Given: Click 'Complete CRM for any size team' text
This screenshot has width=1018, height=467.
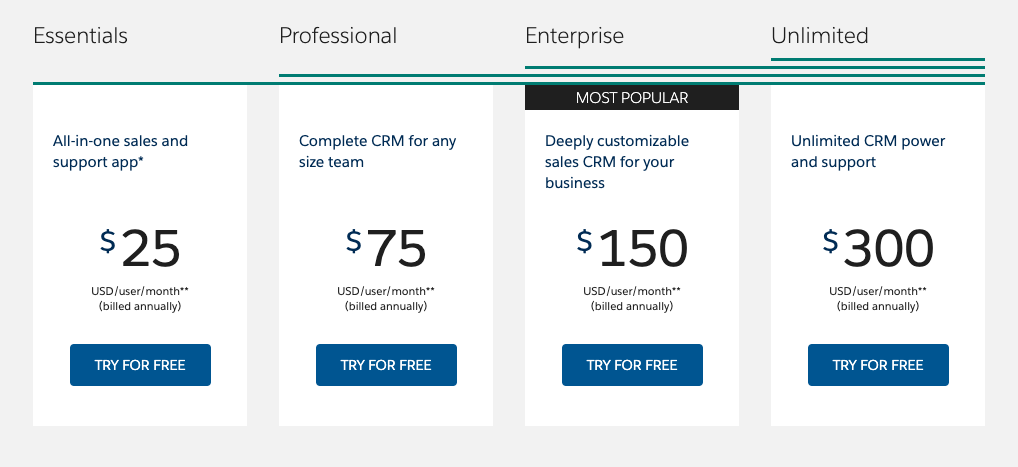Looking at the screenshot, I should (x=377, y=151).
